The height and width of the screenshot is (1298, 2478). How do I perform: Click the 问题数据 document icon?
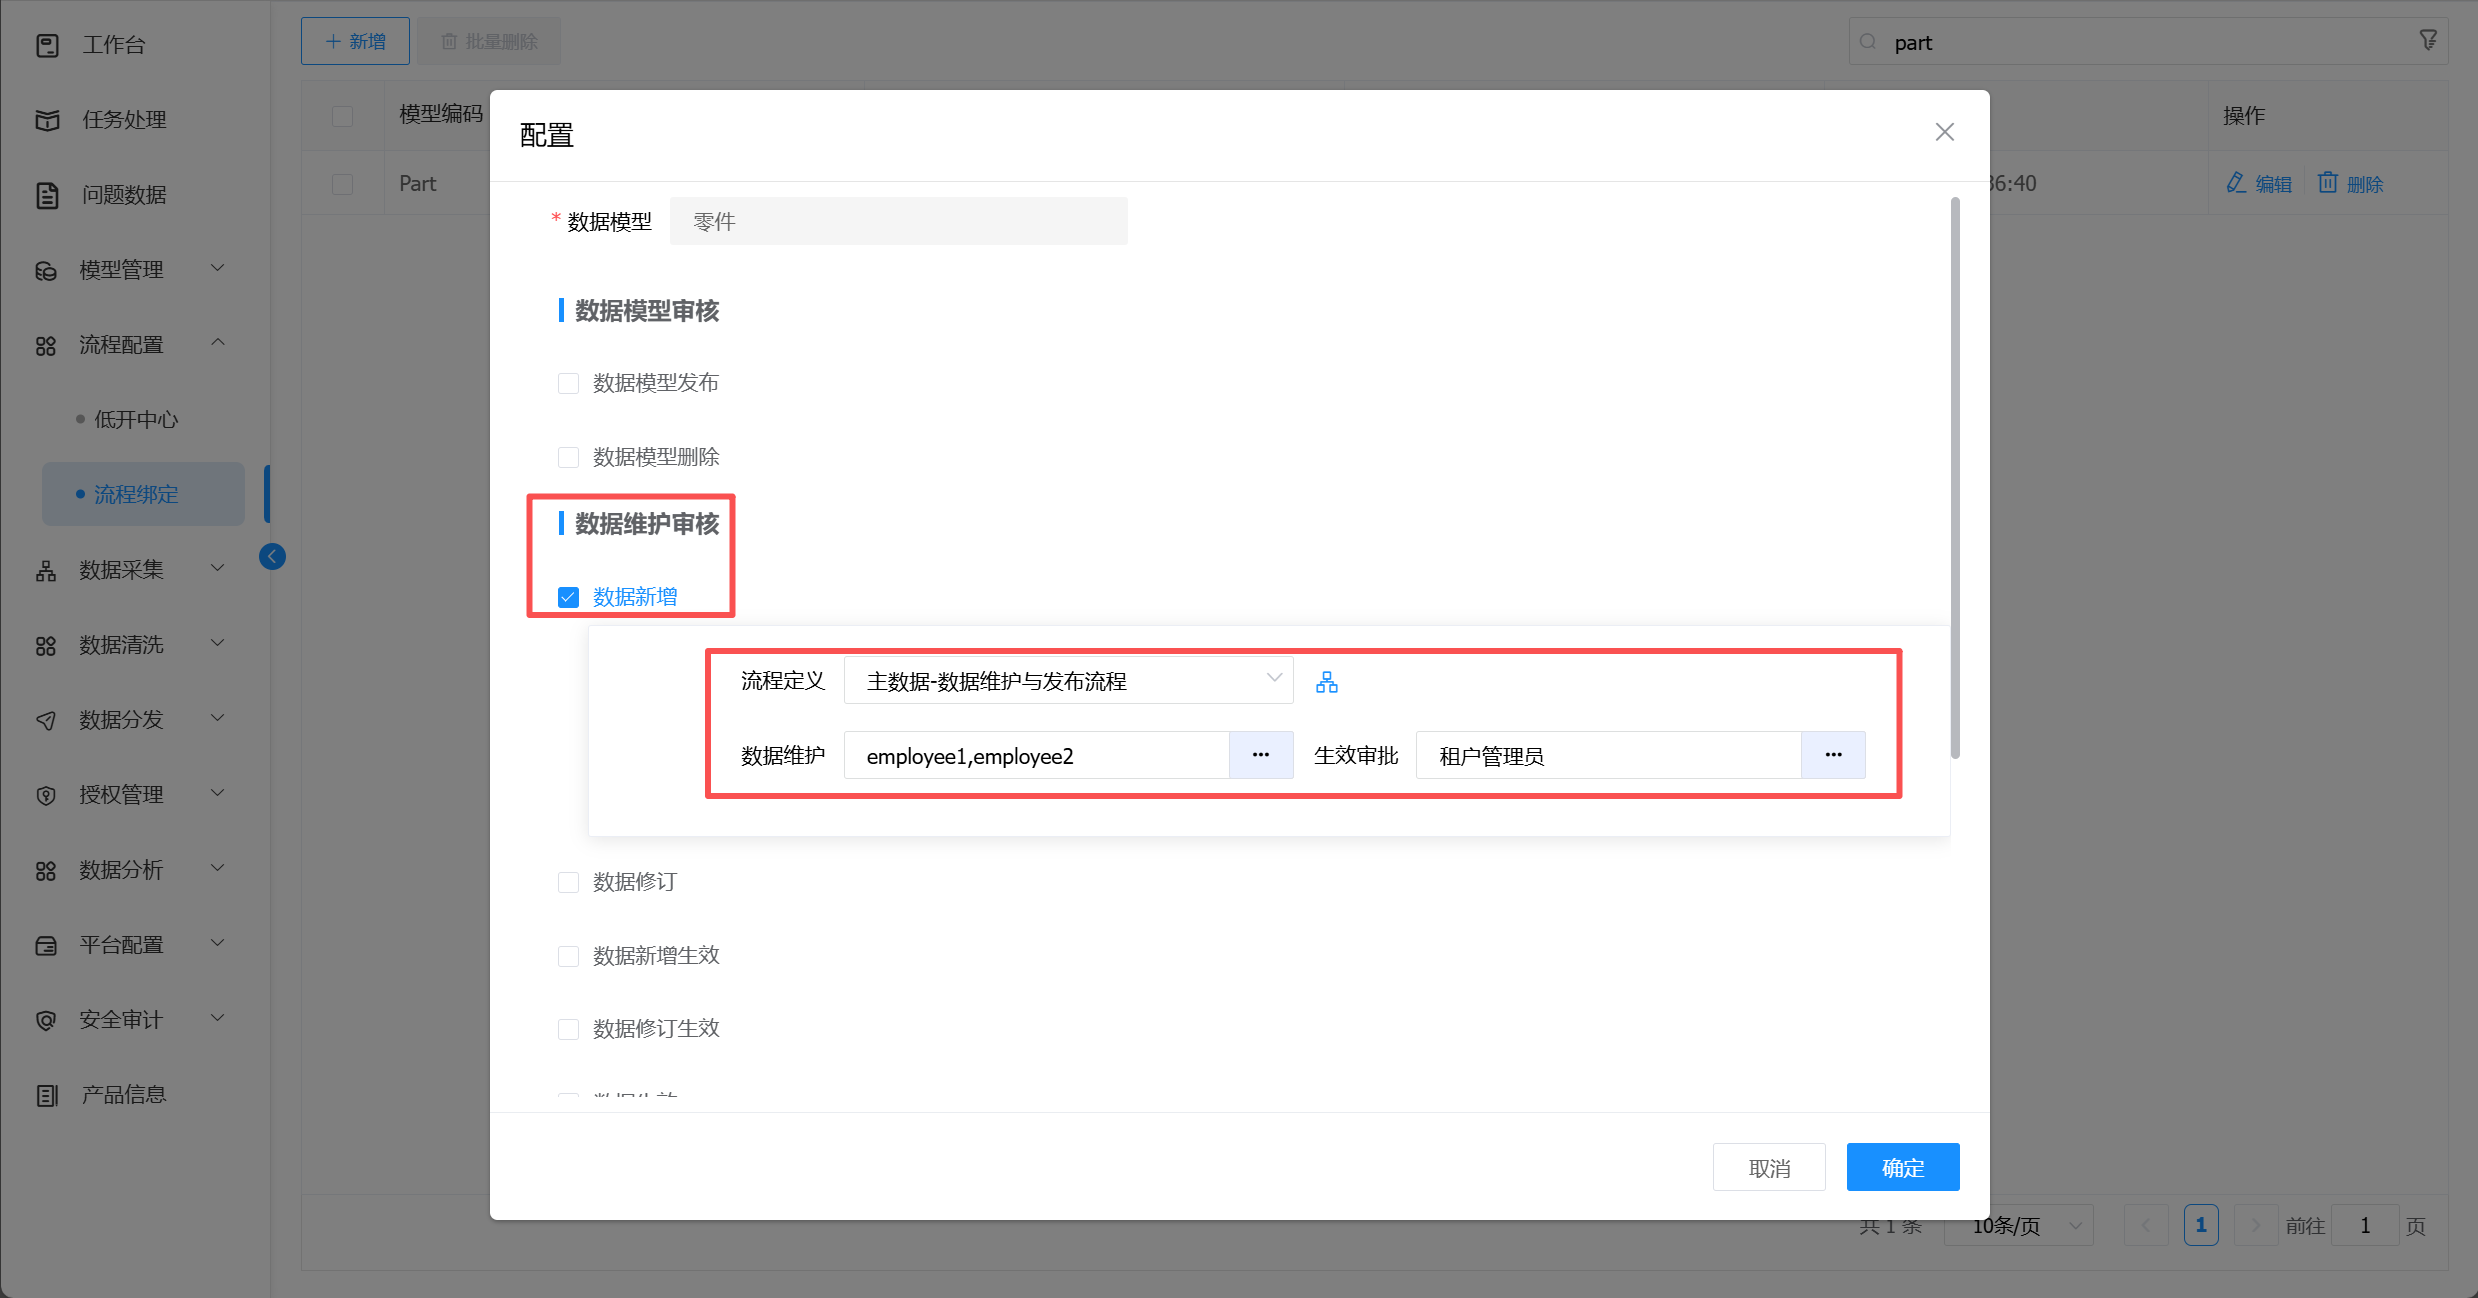[47, 195]
